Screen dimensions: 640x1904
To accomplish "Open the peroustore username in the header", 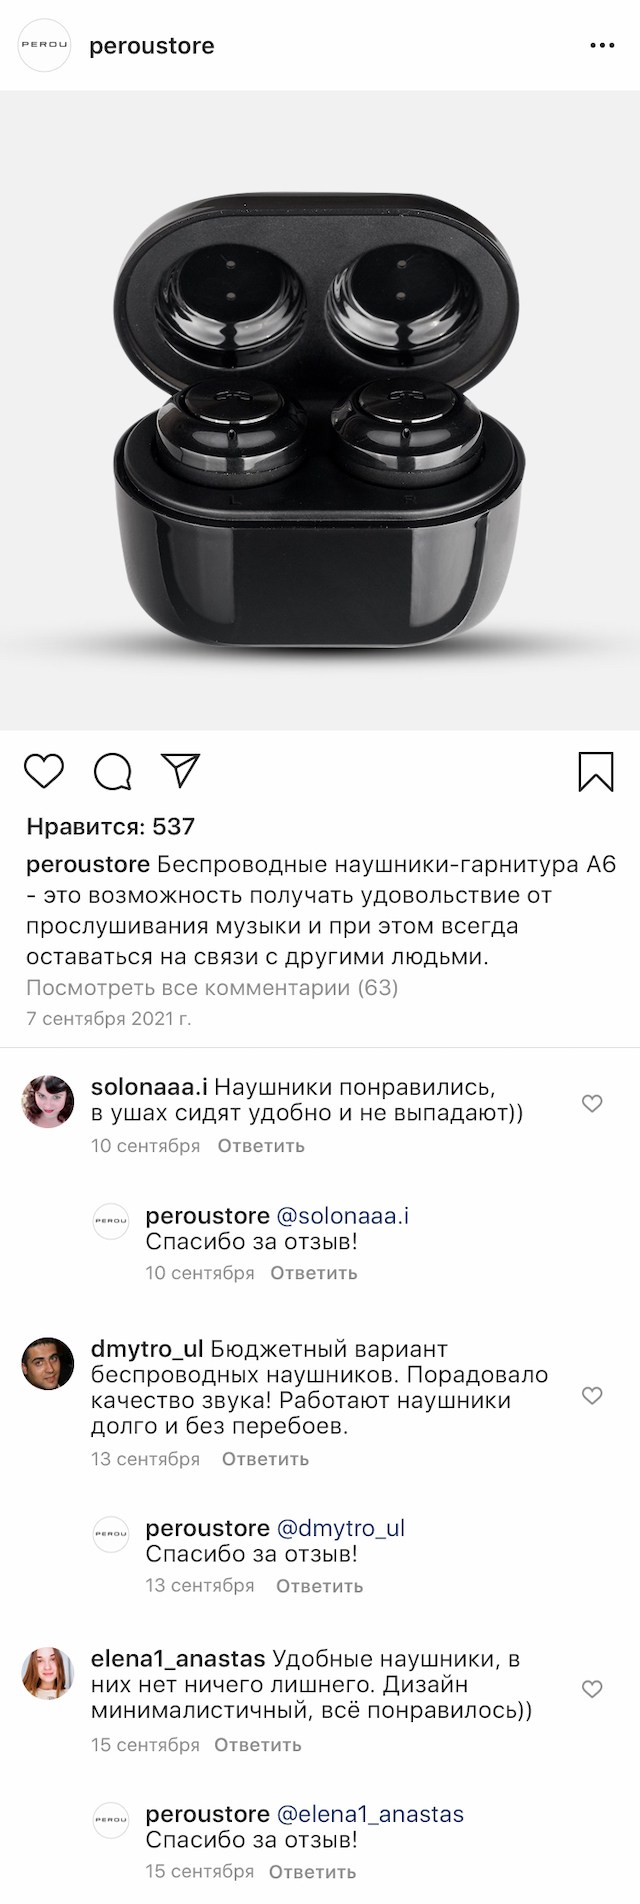I will pos(152,46).
